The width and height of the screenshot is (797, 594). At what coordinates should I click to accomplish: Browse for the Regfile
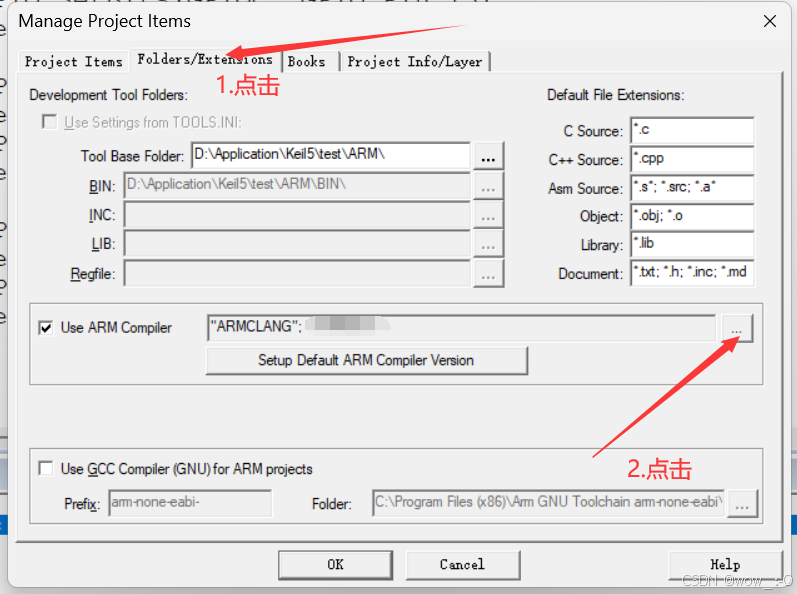[488, 274]
